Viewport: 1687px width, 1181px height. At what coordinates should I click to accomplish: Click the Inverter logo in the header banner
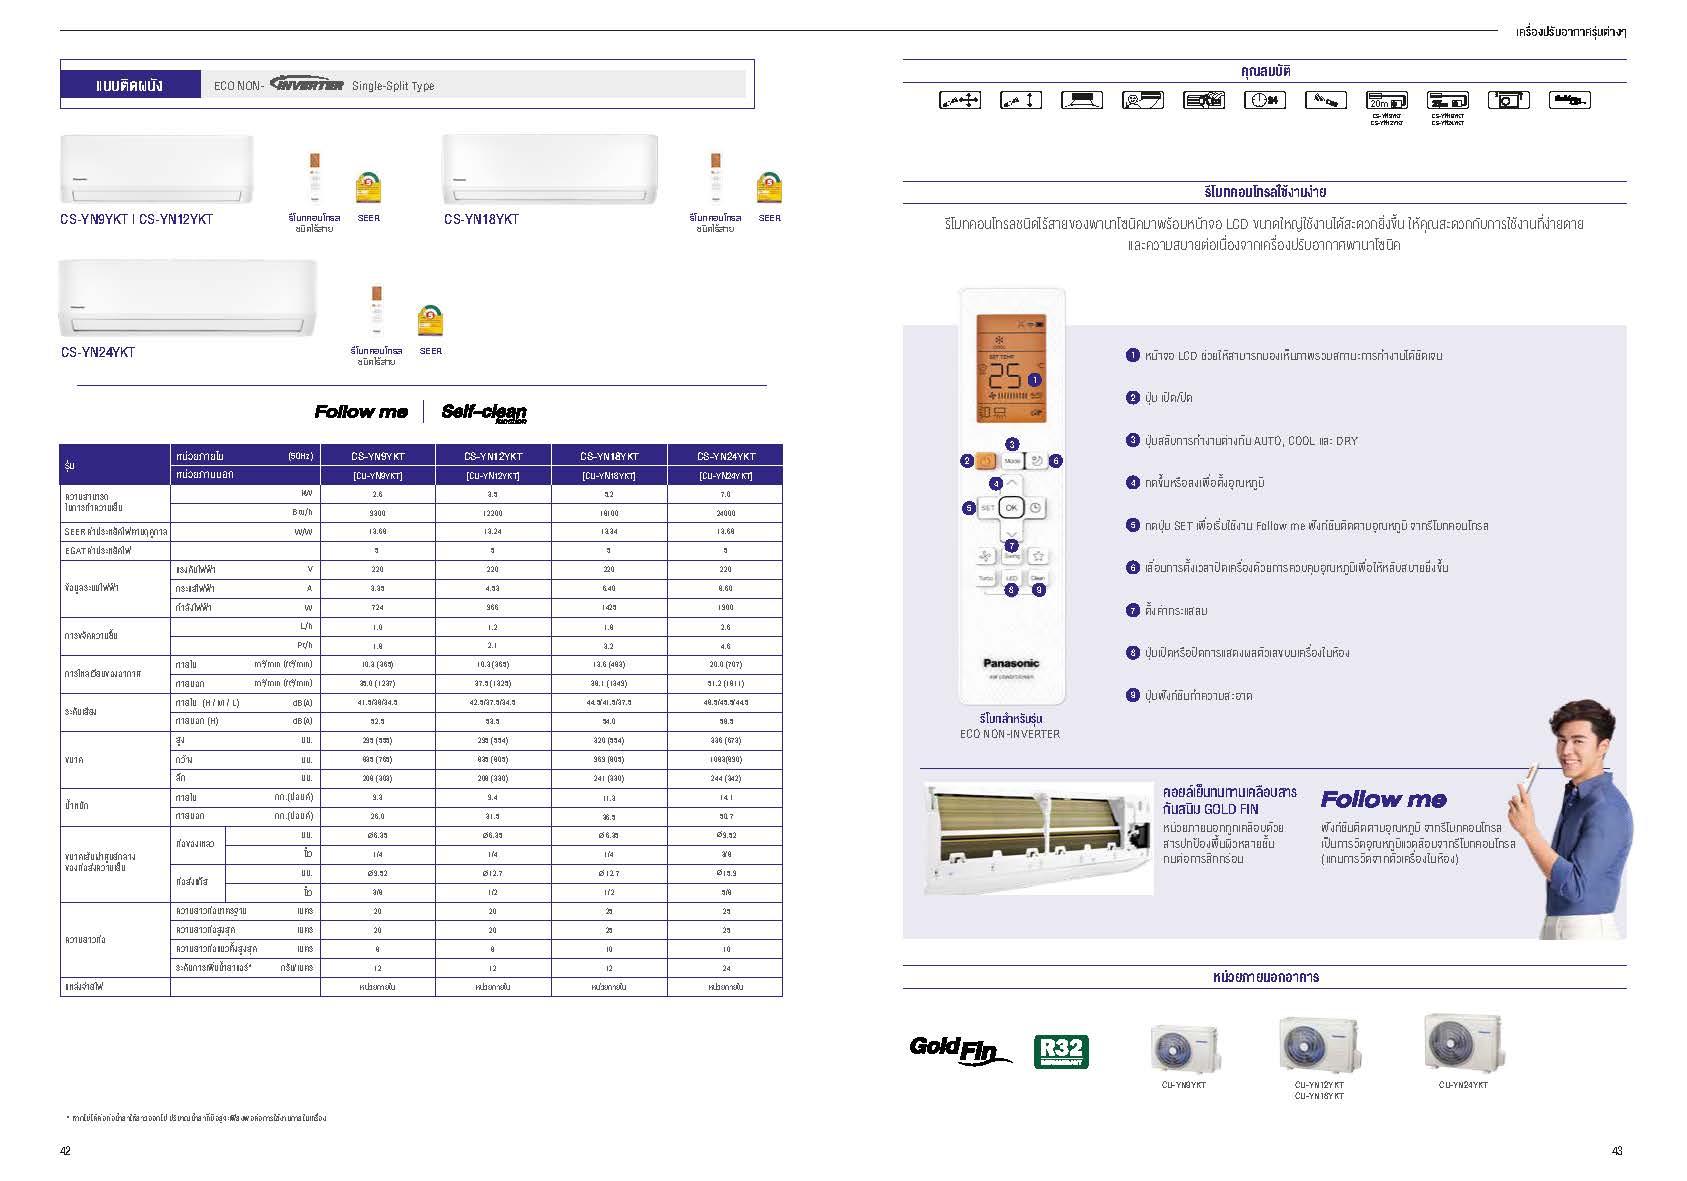click(x=307, y=84)
